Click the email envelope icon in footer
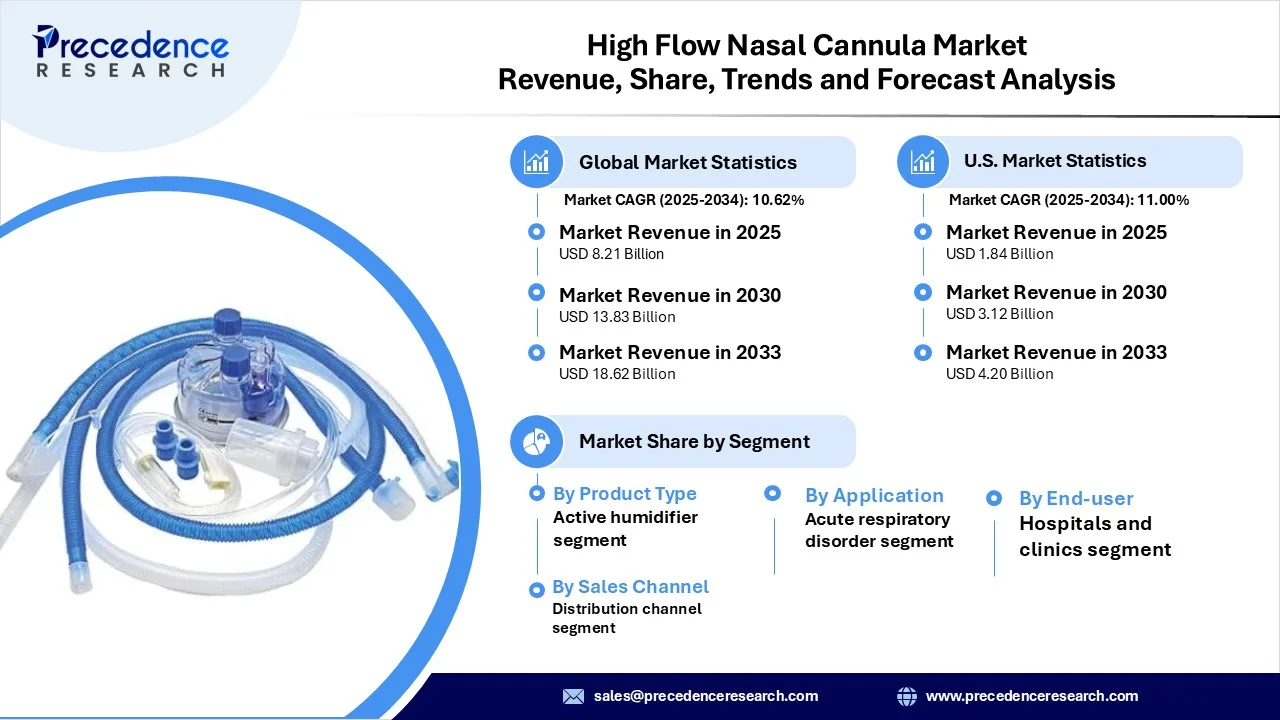 (x=573, y=696)
